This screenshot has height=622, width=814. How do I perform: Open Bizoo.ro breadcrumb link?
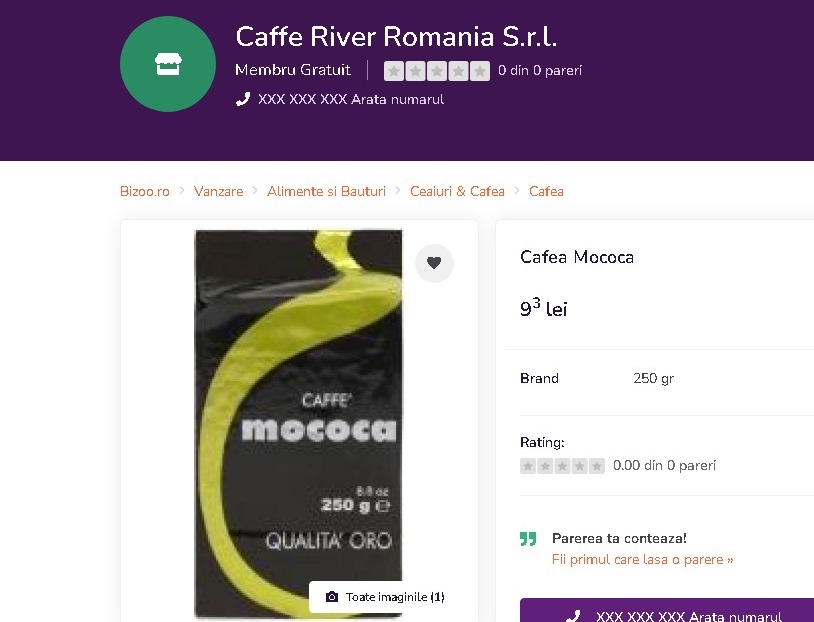coord(145,191)
